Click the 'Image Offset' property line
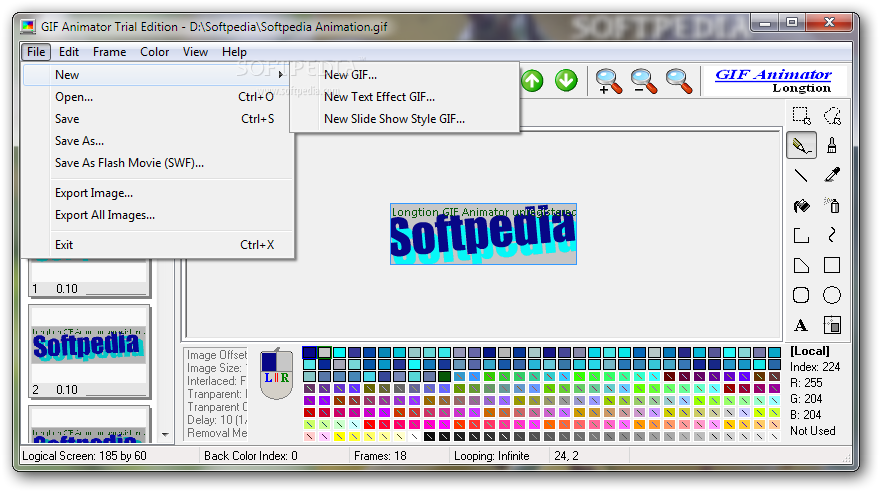 point(217,355)
